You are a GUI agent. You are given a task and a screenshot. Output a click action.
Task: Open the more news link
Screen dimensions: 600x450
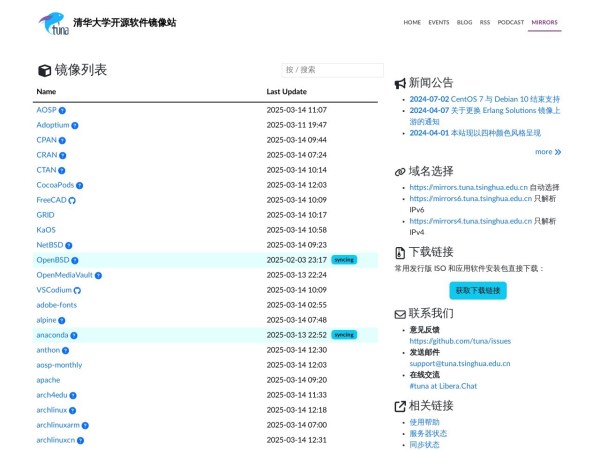(548, 152)
